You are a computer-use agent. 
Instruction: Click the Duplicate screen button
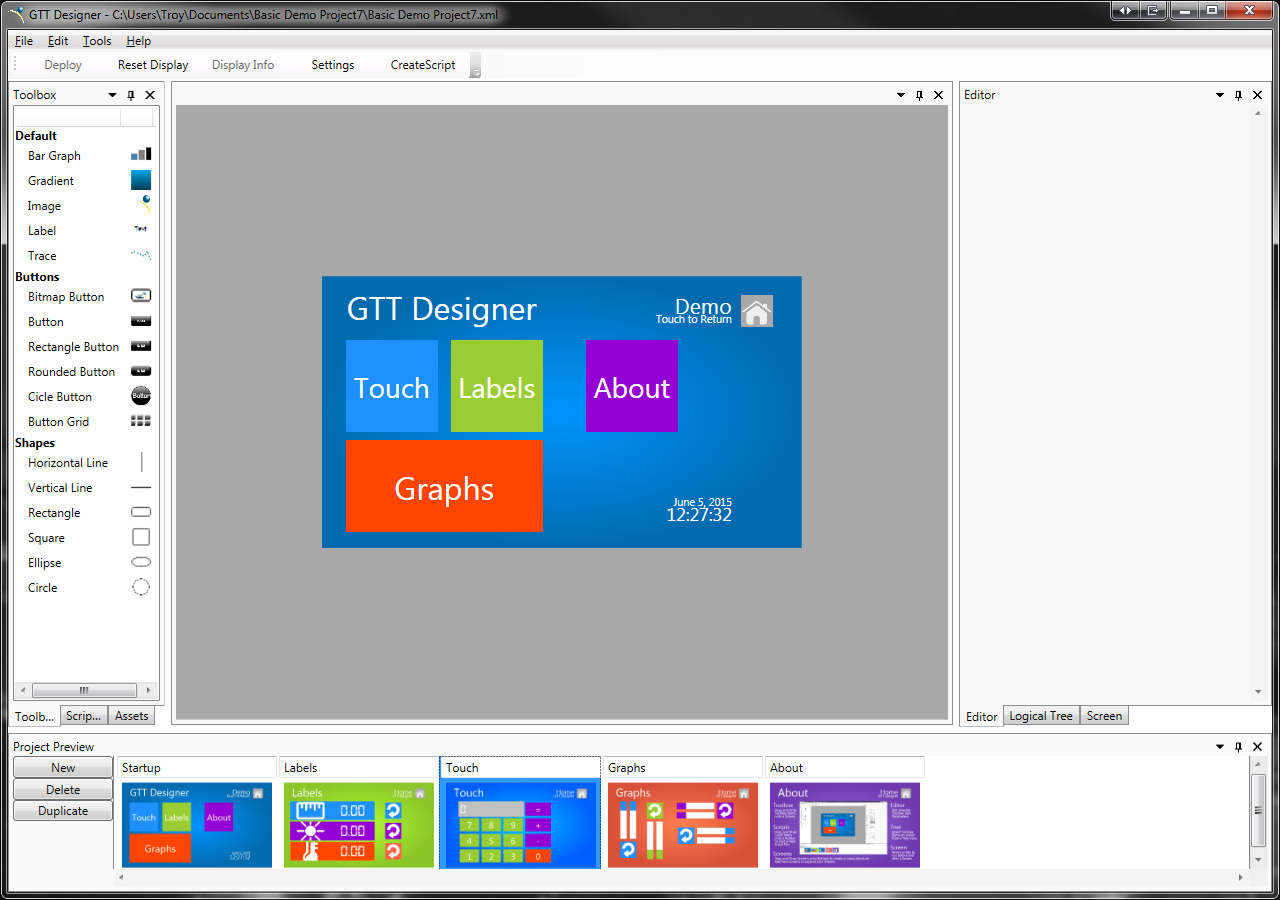[x=63, y=811]
